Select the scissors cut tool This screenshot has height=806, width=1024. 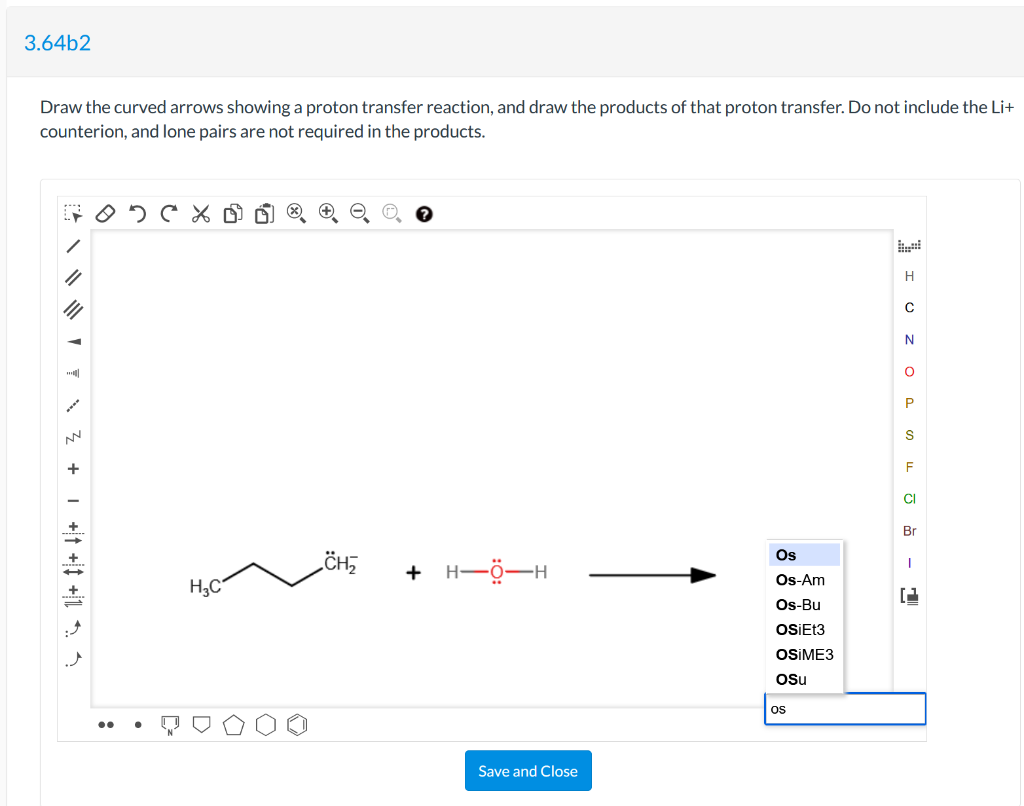point(200,213)
